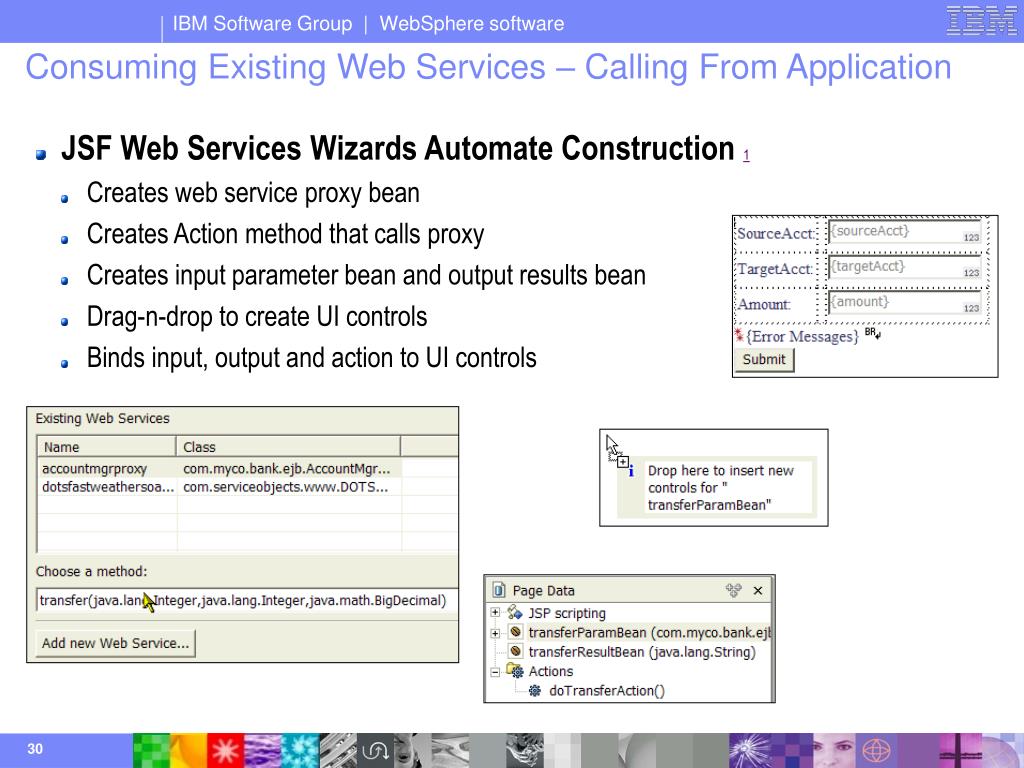Viewport: 1024px width, 768px height.
Task: Click the Actions folder icon
Action: point(515,671)
